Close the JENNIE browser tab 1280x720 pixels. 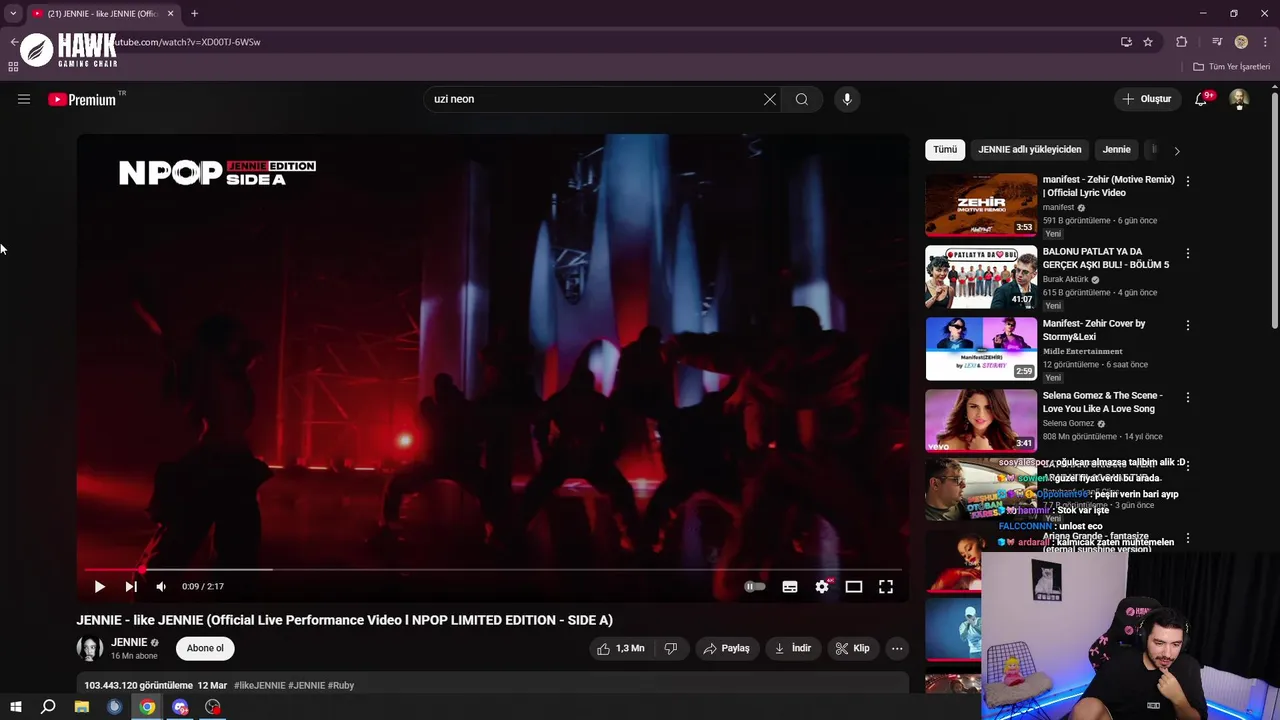tap(170, 14)
